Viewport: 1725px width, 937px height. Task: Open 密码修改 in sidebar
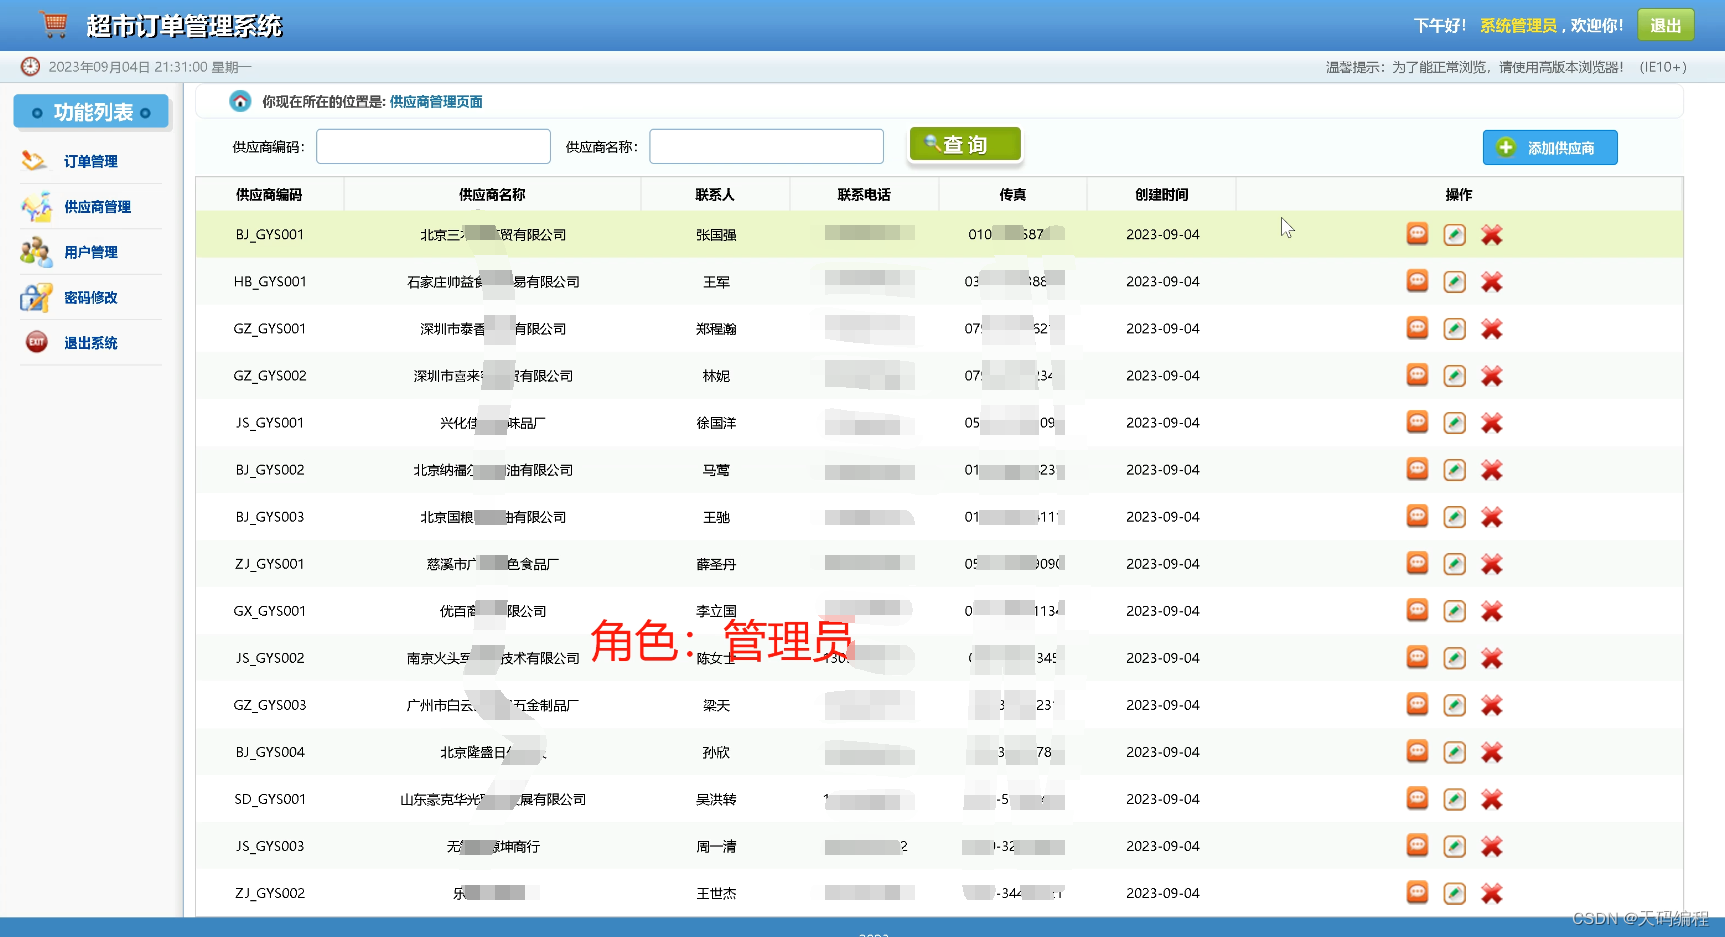click(x=90, y=298)
